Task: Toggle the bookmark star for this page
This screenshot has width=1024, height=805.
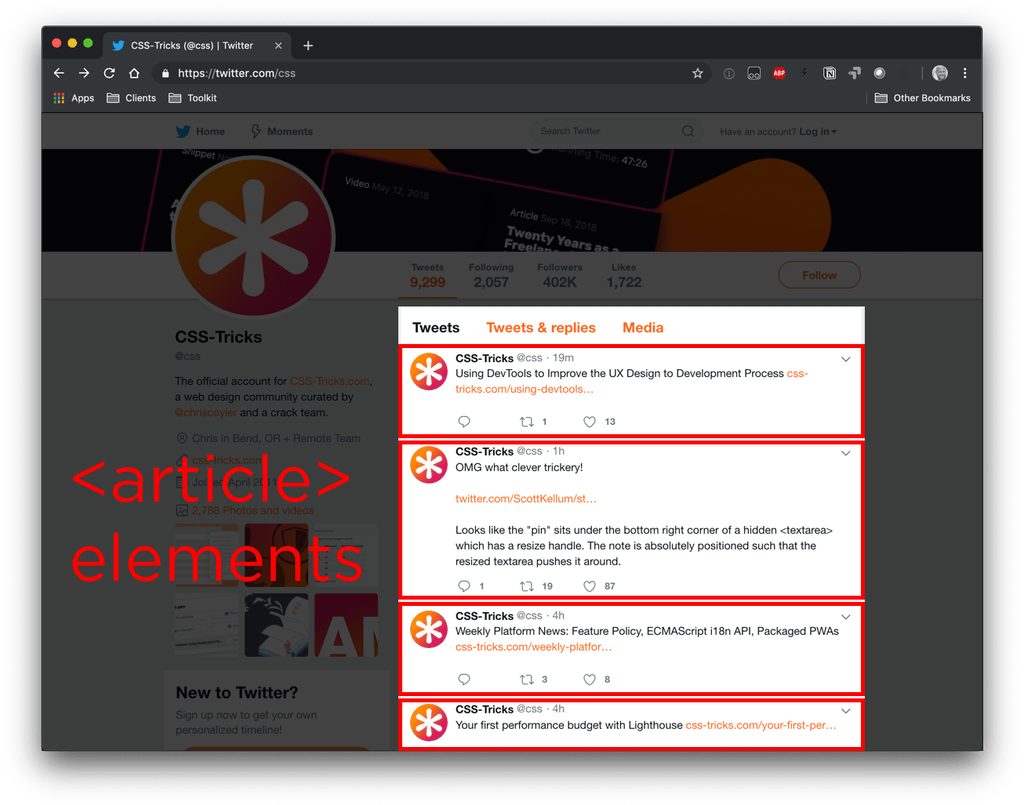Action: click(x=697, y=72)
